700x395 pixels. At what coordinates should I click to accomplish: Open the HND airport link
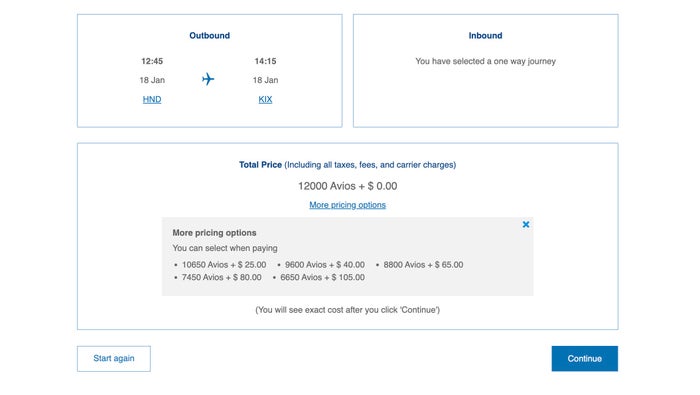152,100
